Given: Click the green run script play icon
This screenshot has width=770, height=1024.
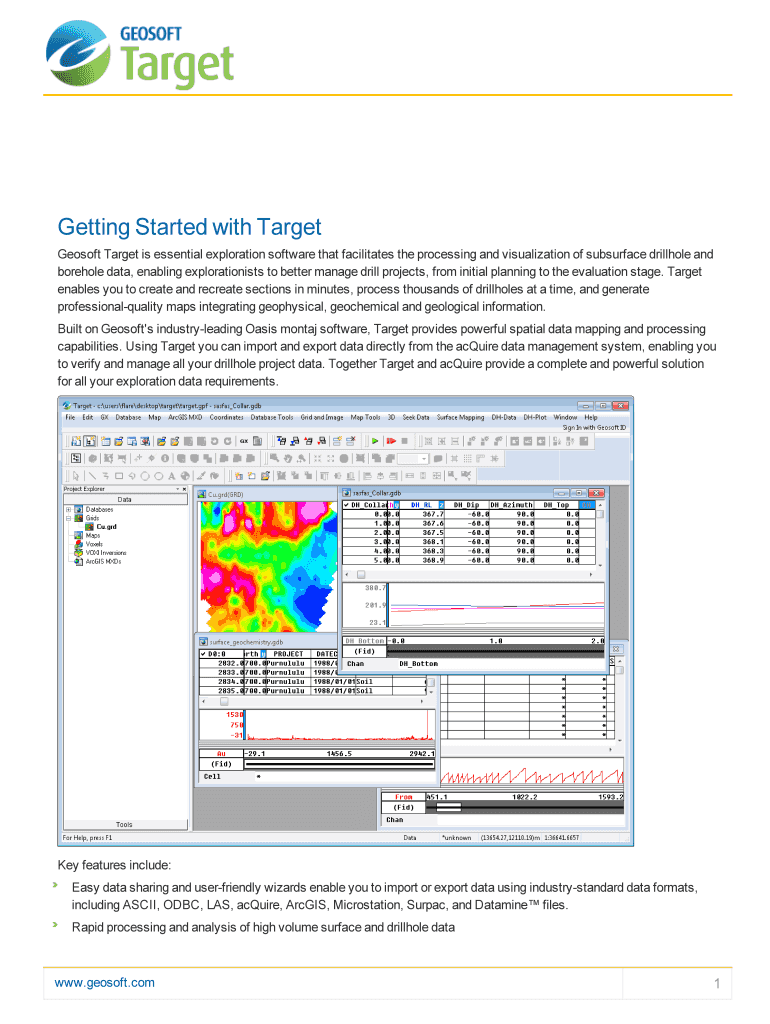Looking at the screenshot, I should tap(374, 440).
